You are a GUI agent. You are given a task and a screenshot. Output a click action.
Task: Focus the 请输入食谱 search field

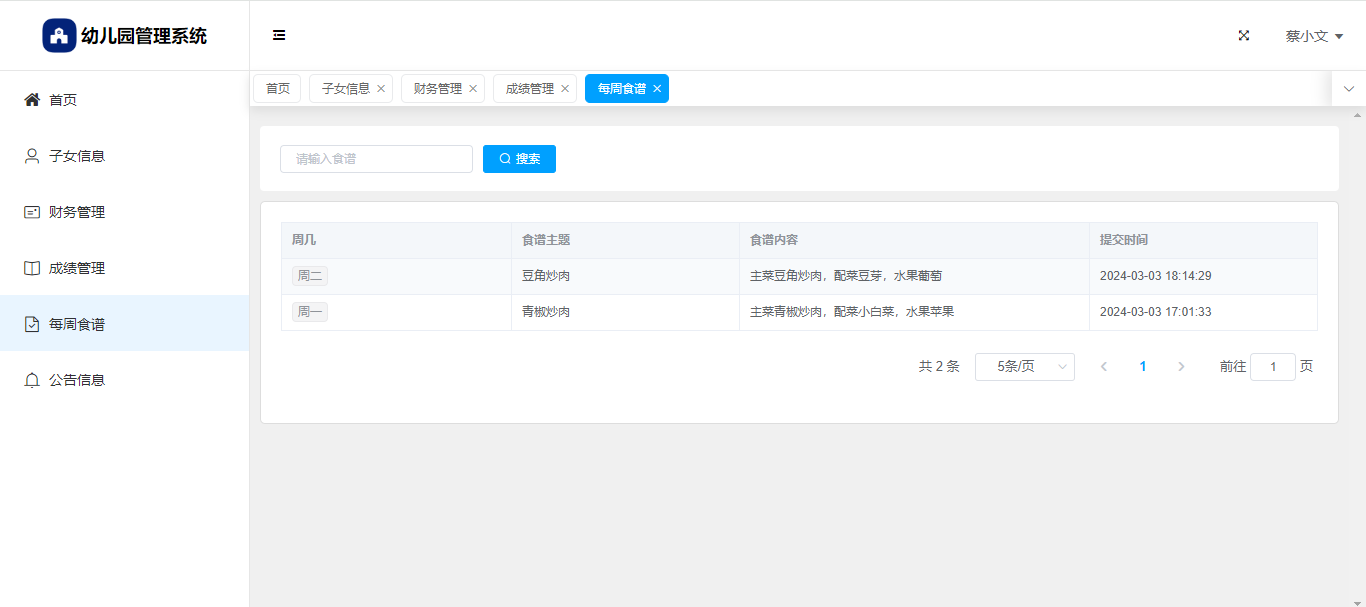coord(376,159)
